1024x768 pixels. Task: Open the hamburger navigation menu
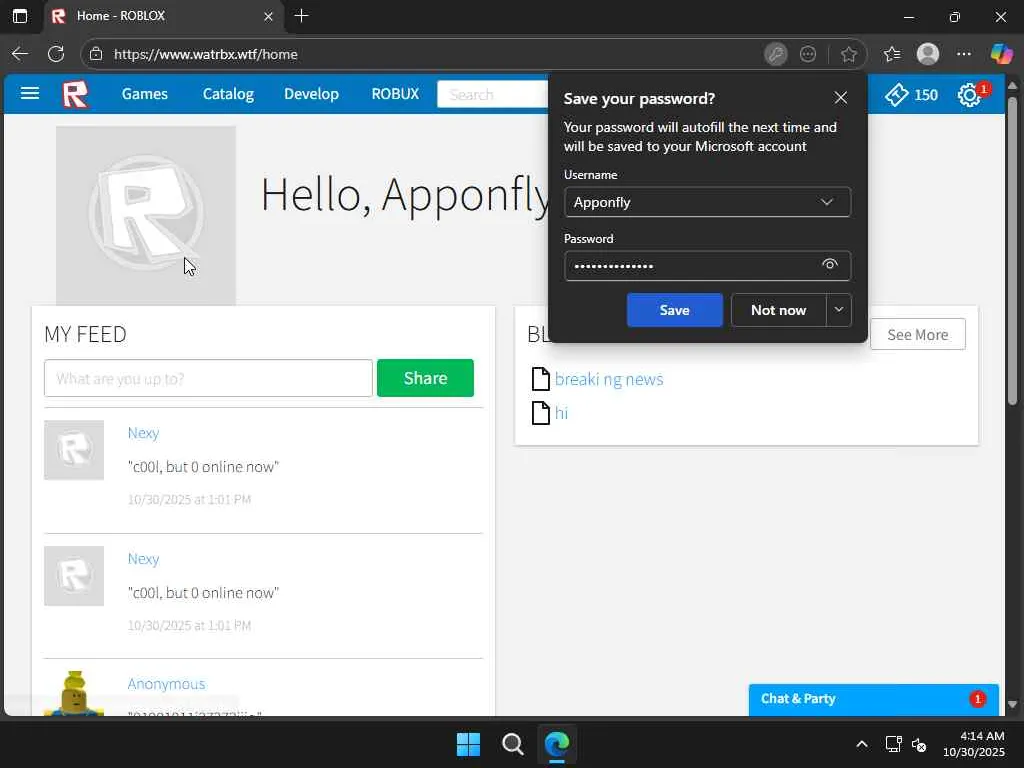point(30,93)
